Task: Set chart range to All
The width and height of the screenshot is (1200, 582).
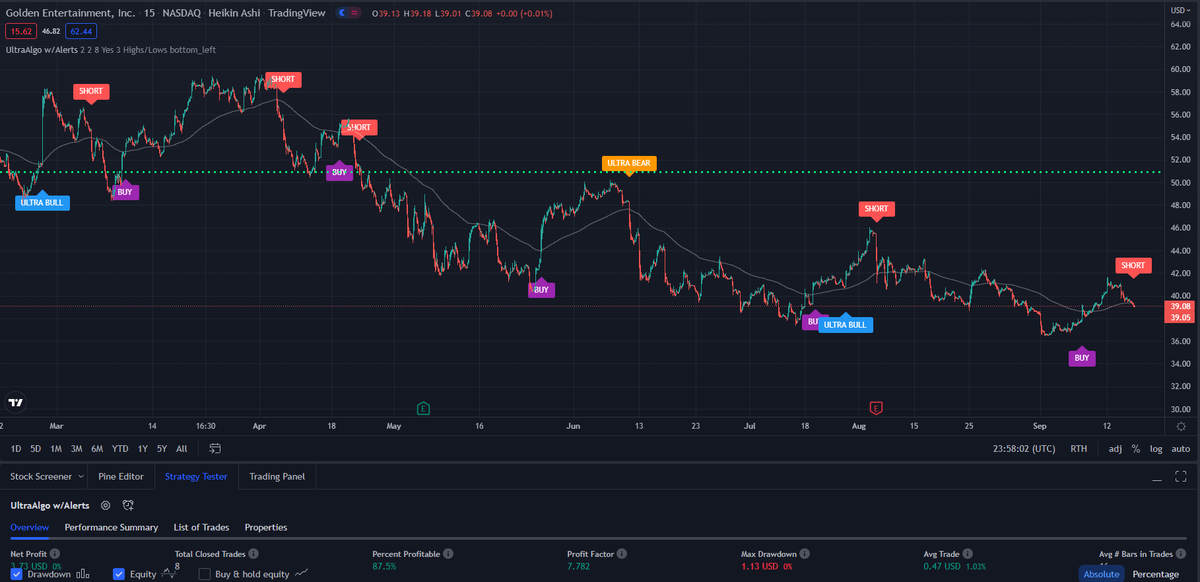Action: [x=181, y=448]
